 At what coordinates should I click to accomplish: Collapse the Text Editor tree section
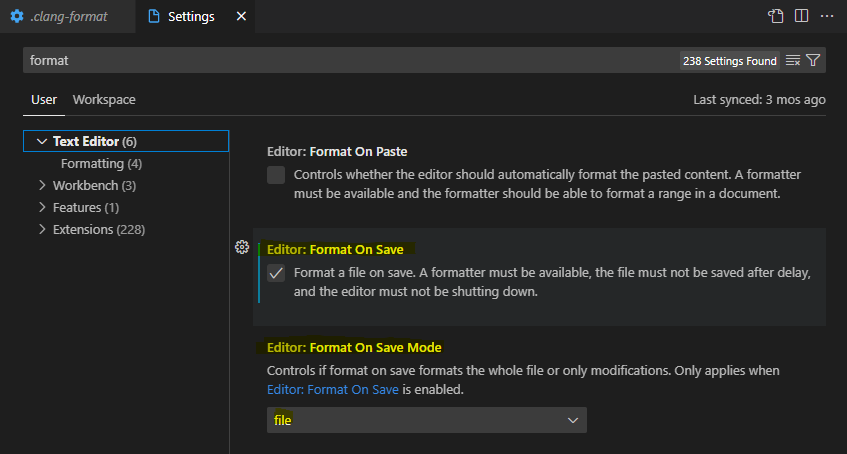(42, 142)
